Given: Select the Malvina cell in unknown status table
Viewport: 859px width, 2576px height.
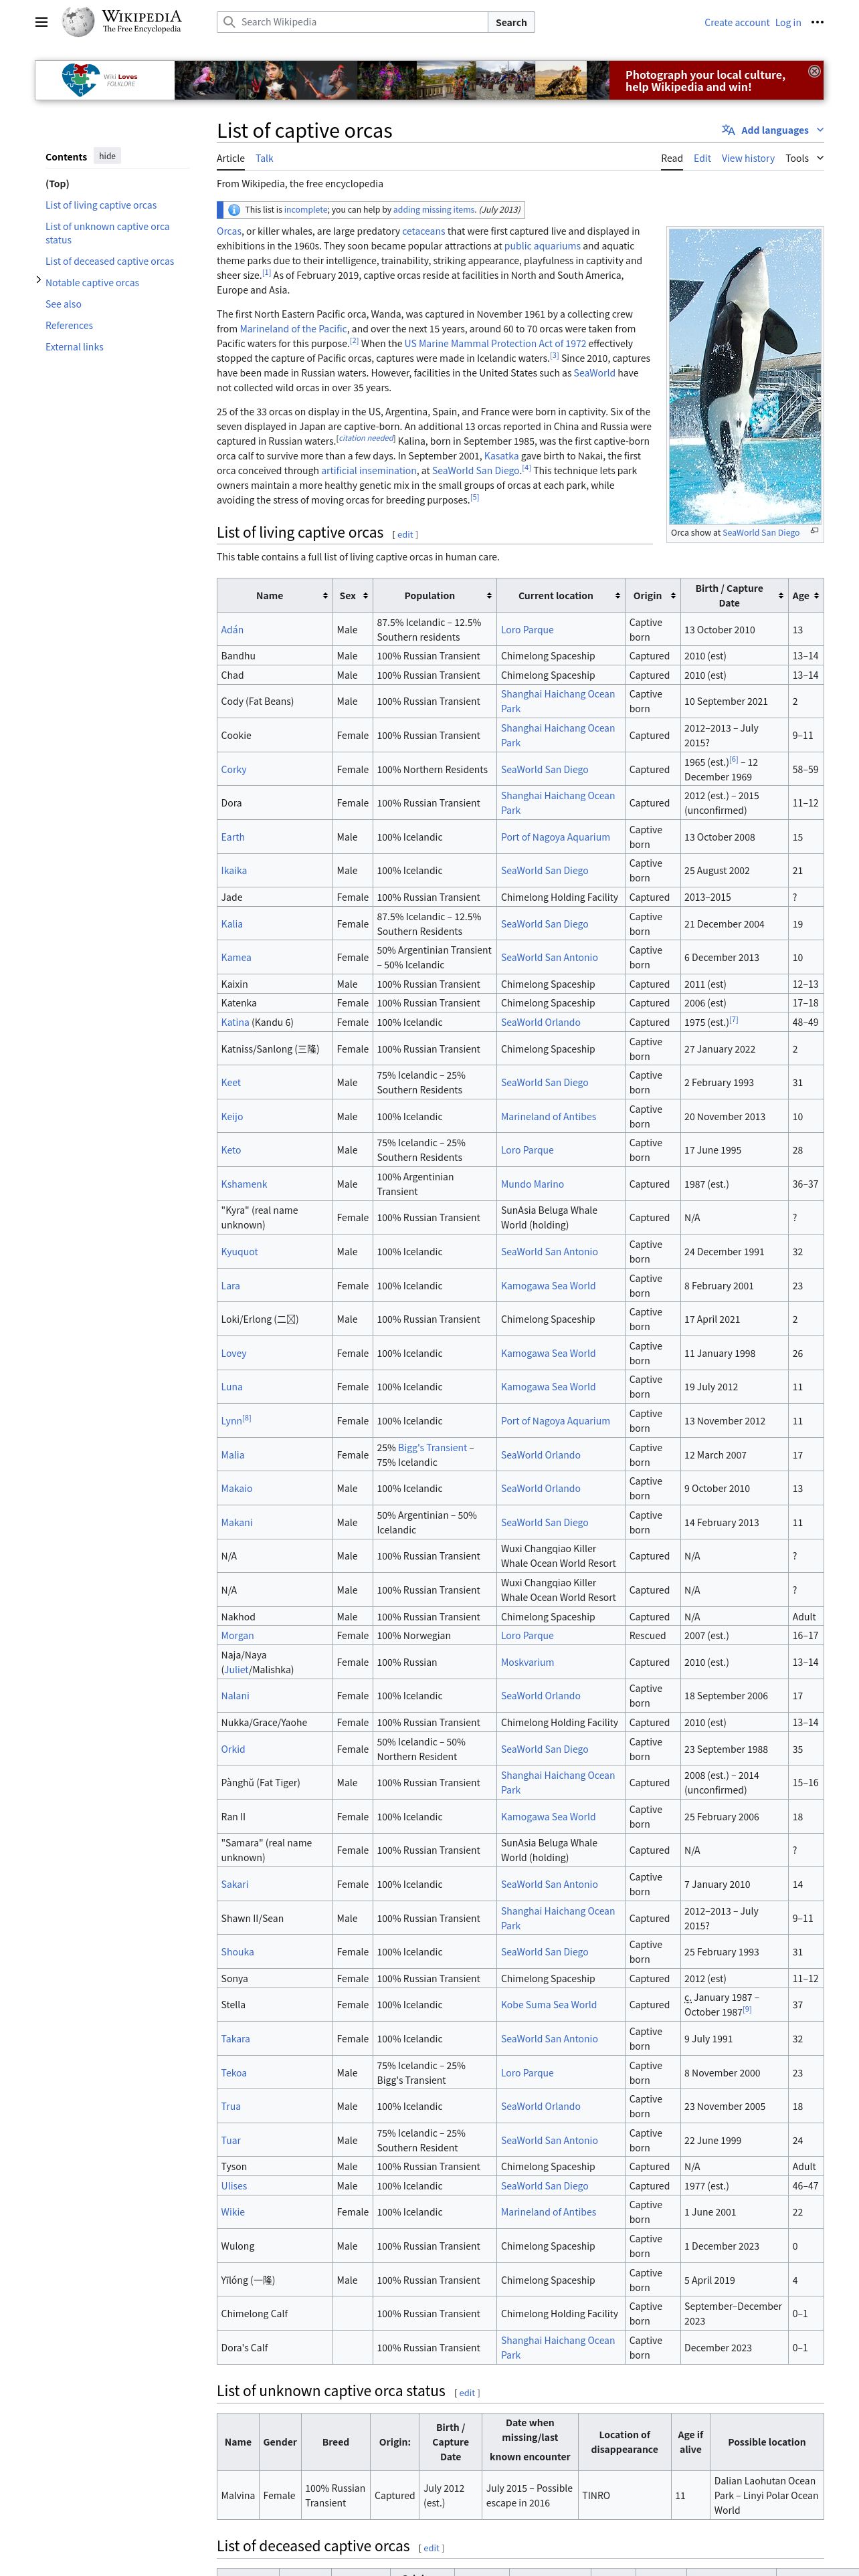Looking at the screenshot, I should click(x=238, y=2495).
